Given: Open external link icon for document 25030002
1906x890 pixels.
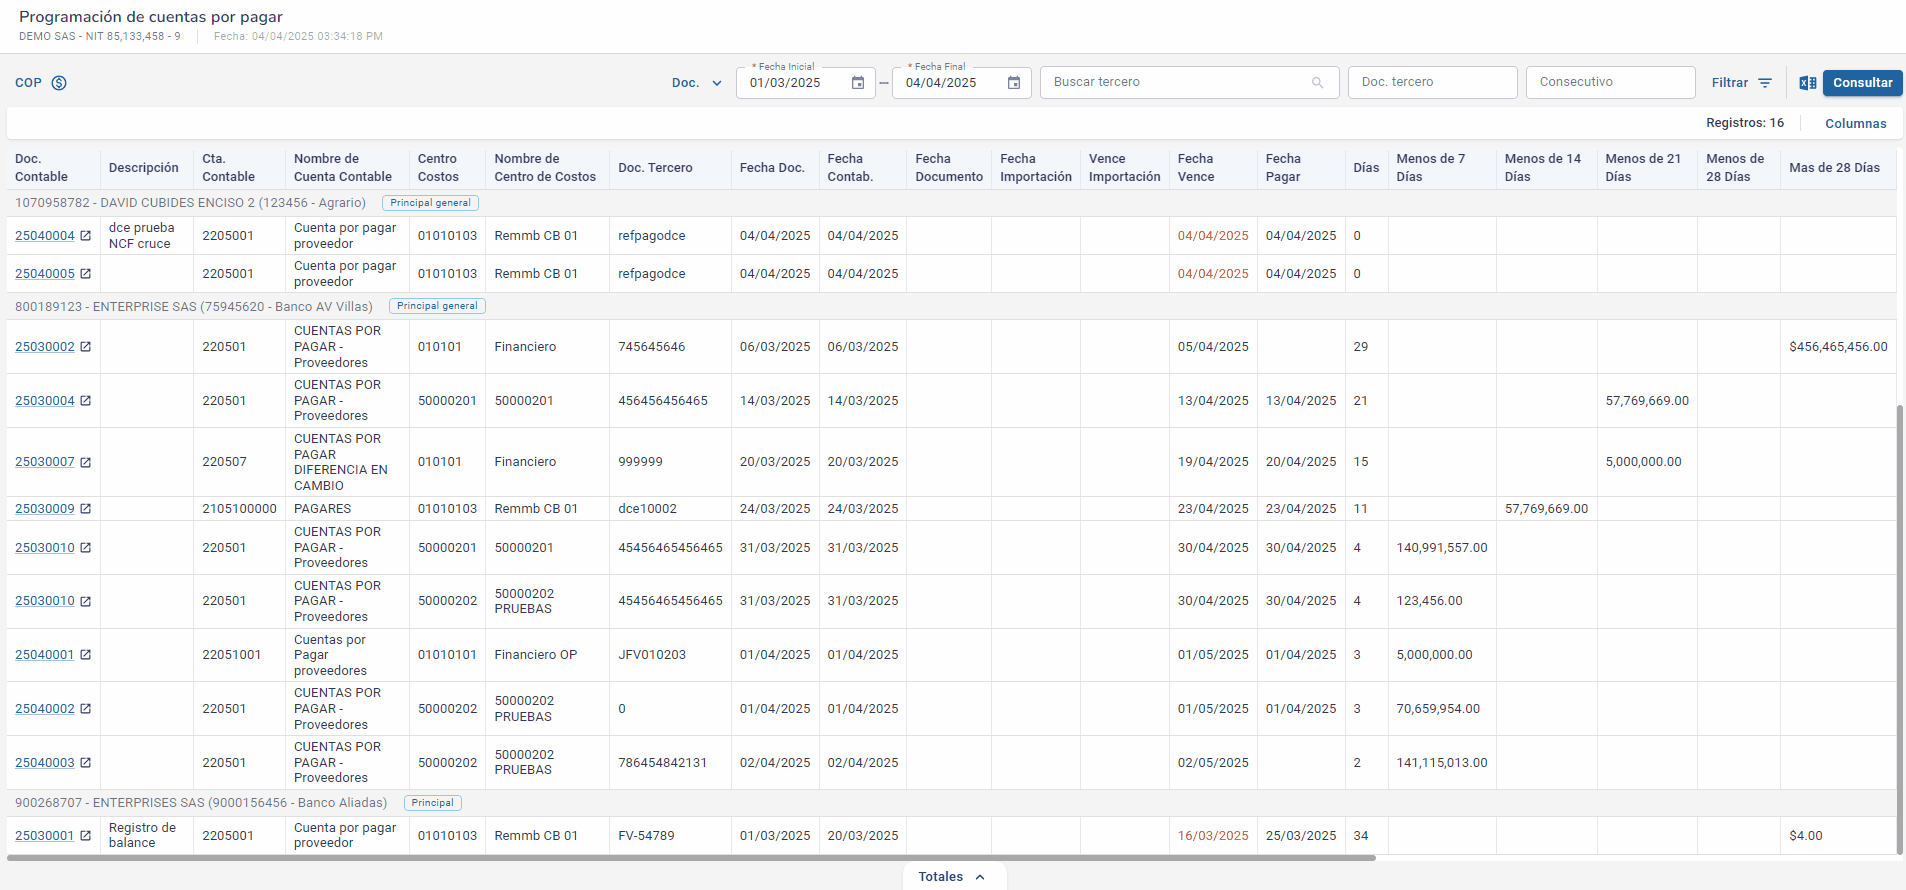Looking at the screenshot, I should click(86, 347).
